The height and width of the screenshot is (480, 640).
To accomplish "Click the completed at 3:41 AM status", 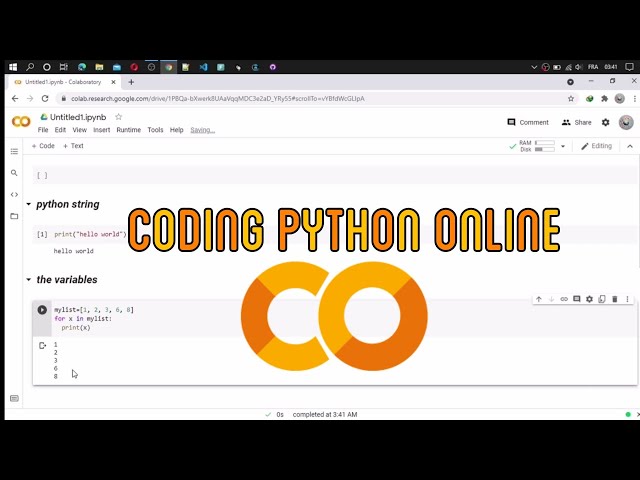I will [x=325, y=414].
